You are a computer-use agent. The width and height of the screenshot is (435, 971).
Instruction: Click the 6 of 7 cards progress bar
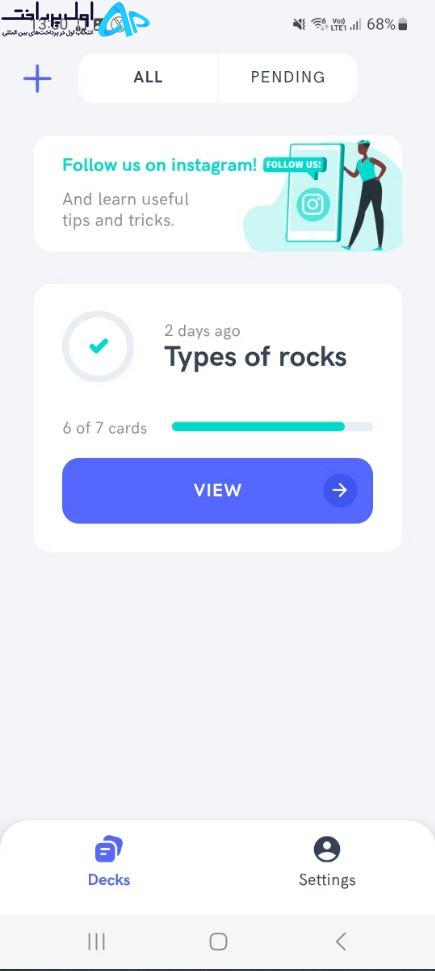[272, 427]
